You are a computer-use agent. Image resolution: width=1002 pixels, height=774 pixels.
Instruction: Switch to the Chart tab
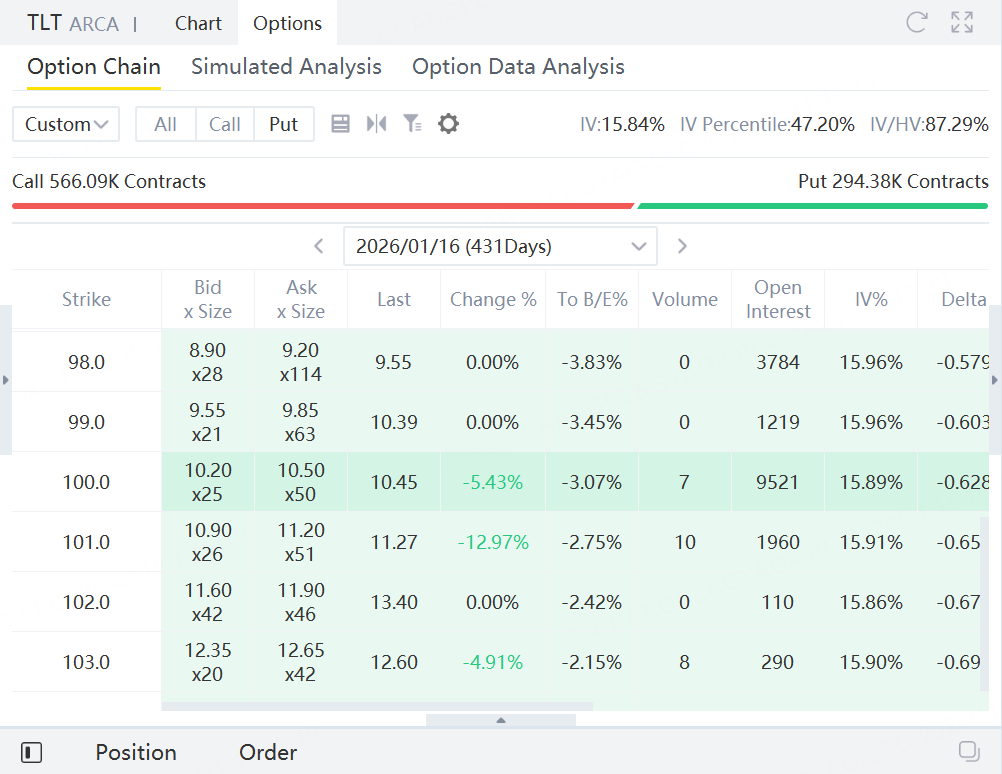[x=198, y=23]
